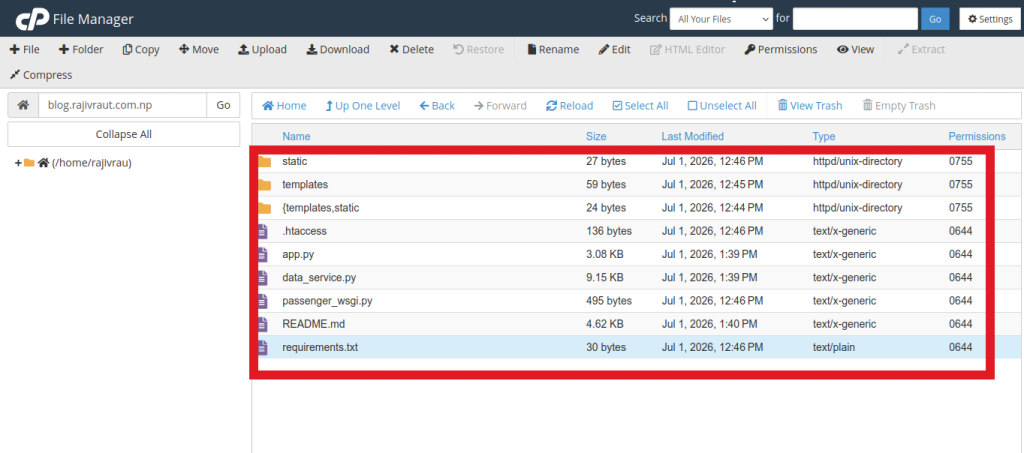1024x453 pixels.
Task: Open the Settings button
Action: pos(990,19)
